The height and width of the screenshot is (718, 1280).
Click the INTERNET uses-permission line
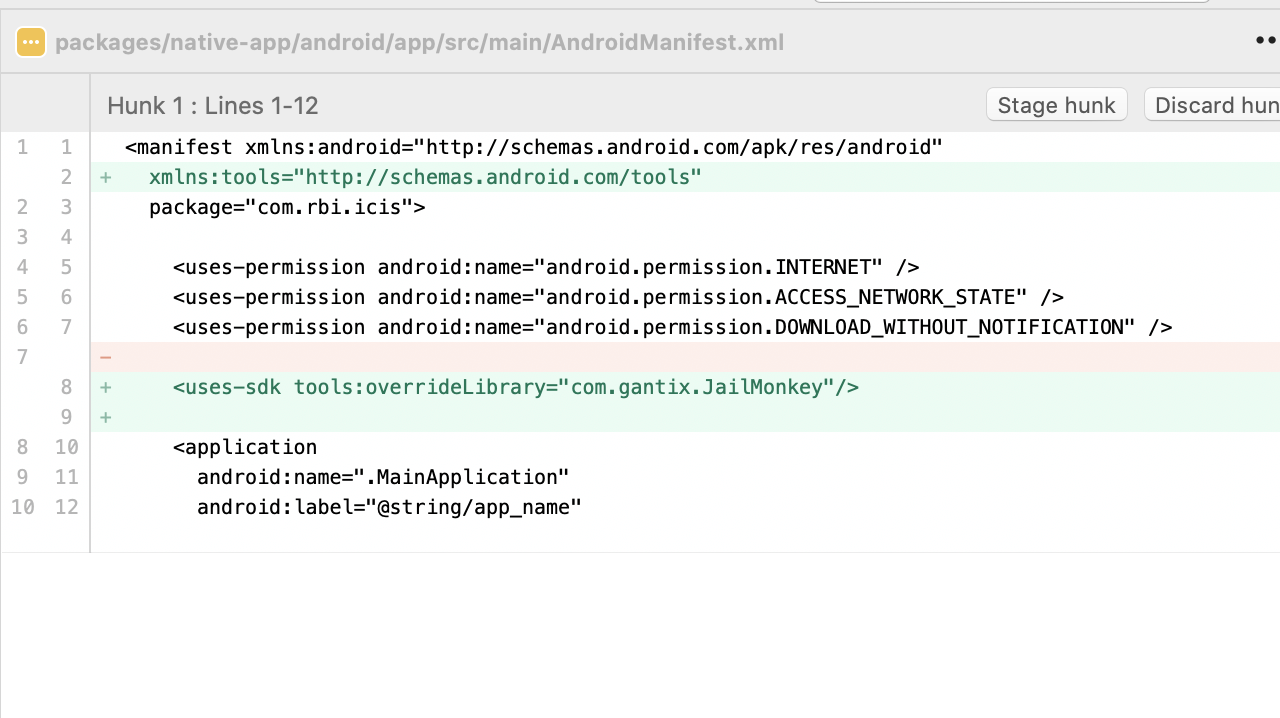coord(685,267)
